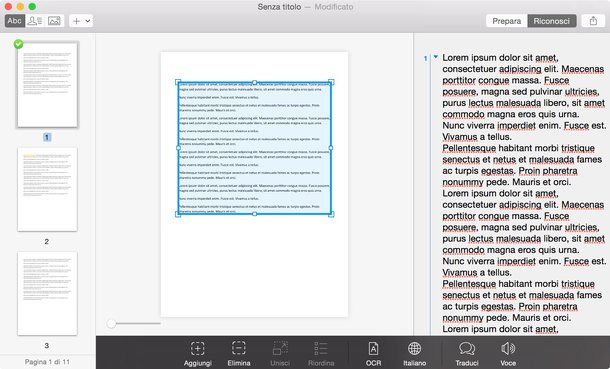Click the top-middle handle of selection box
Image resolution: width=610 pixels, height=369 pixels.
pos(254,82)
